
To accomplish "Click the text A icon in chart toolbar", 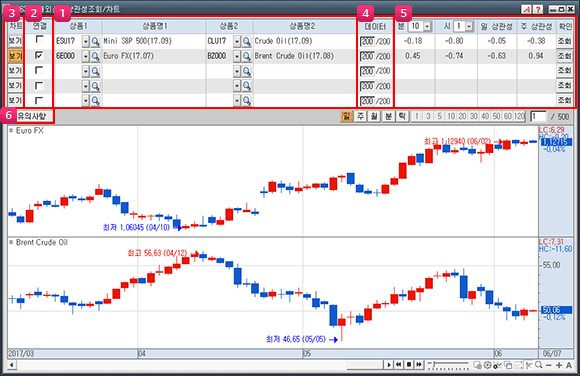I will (x=569, y=365).
